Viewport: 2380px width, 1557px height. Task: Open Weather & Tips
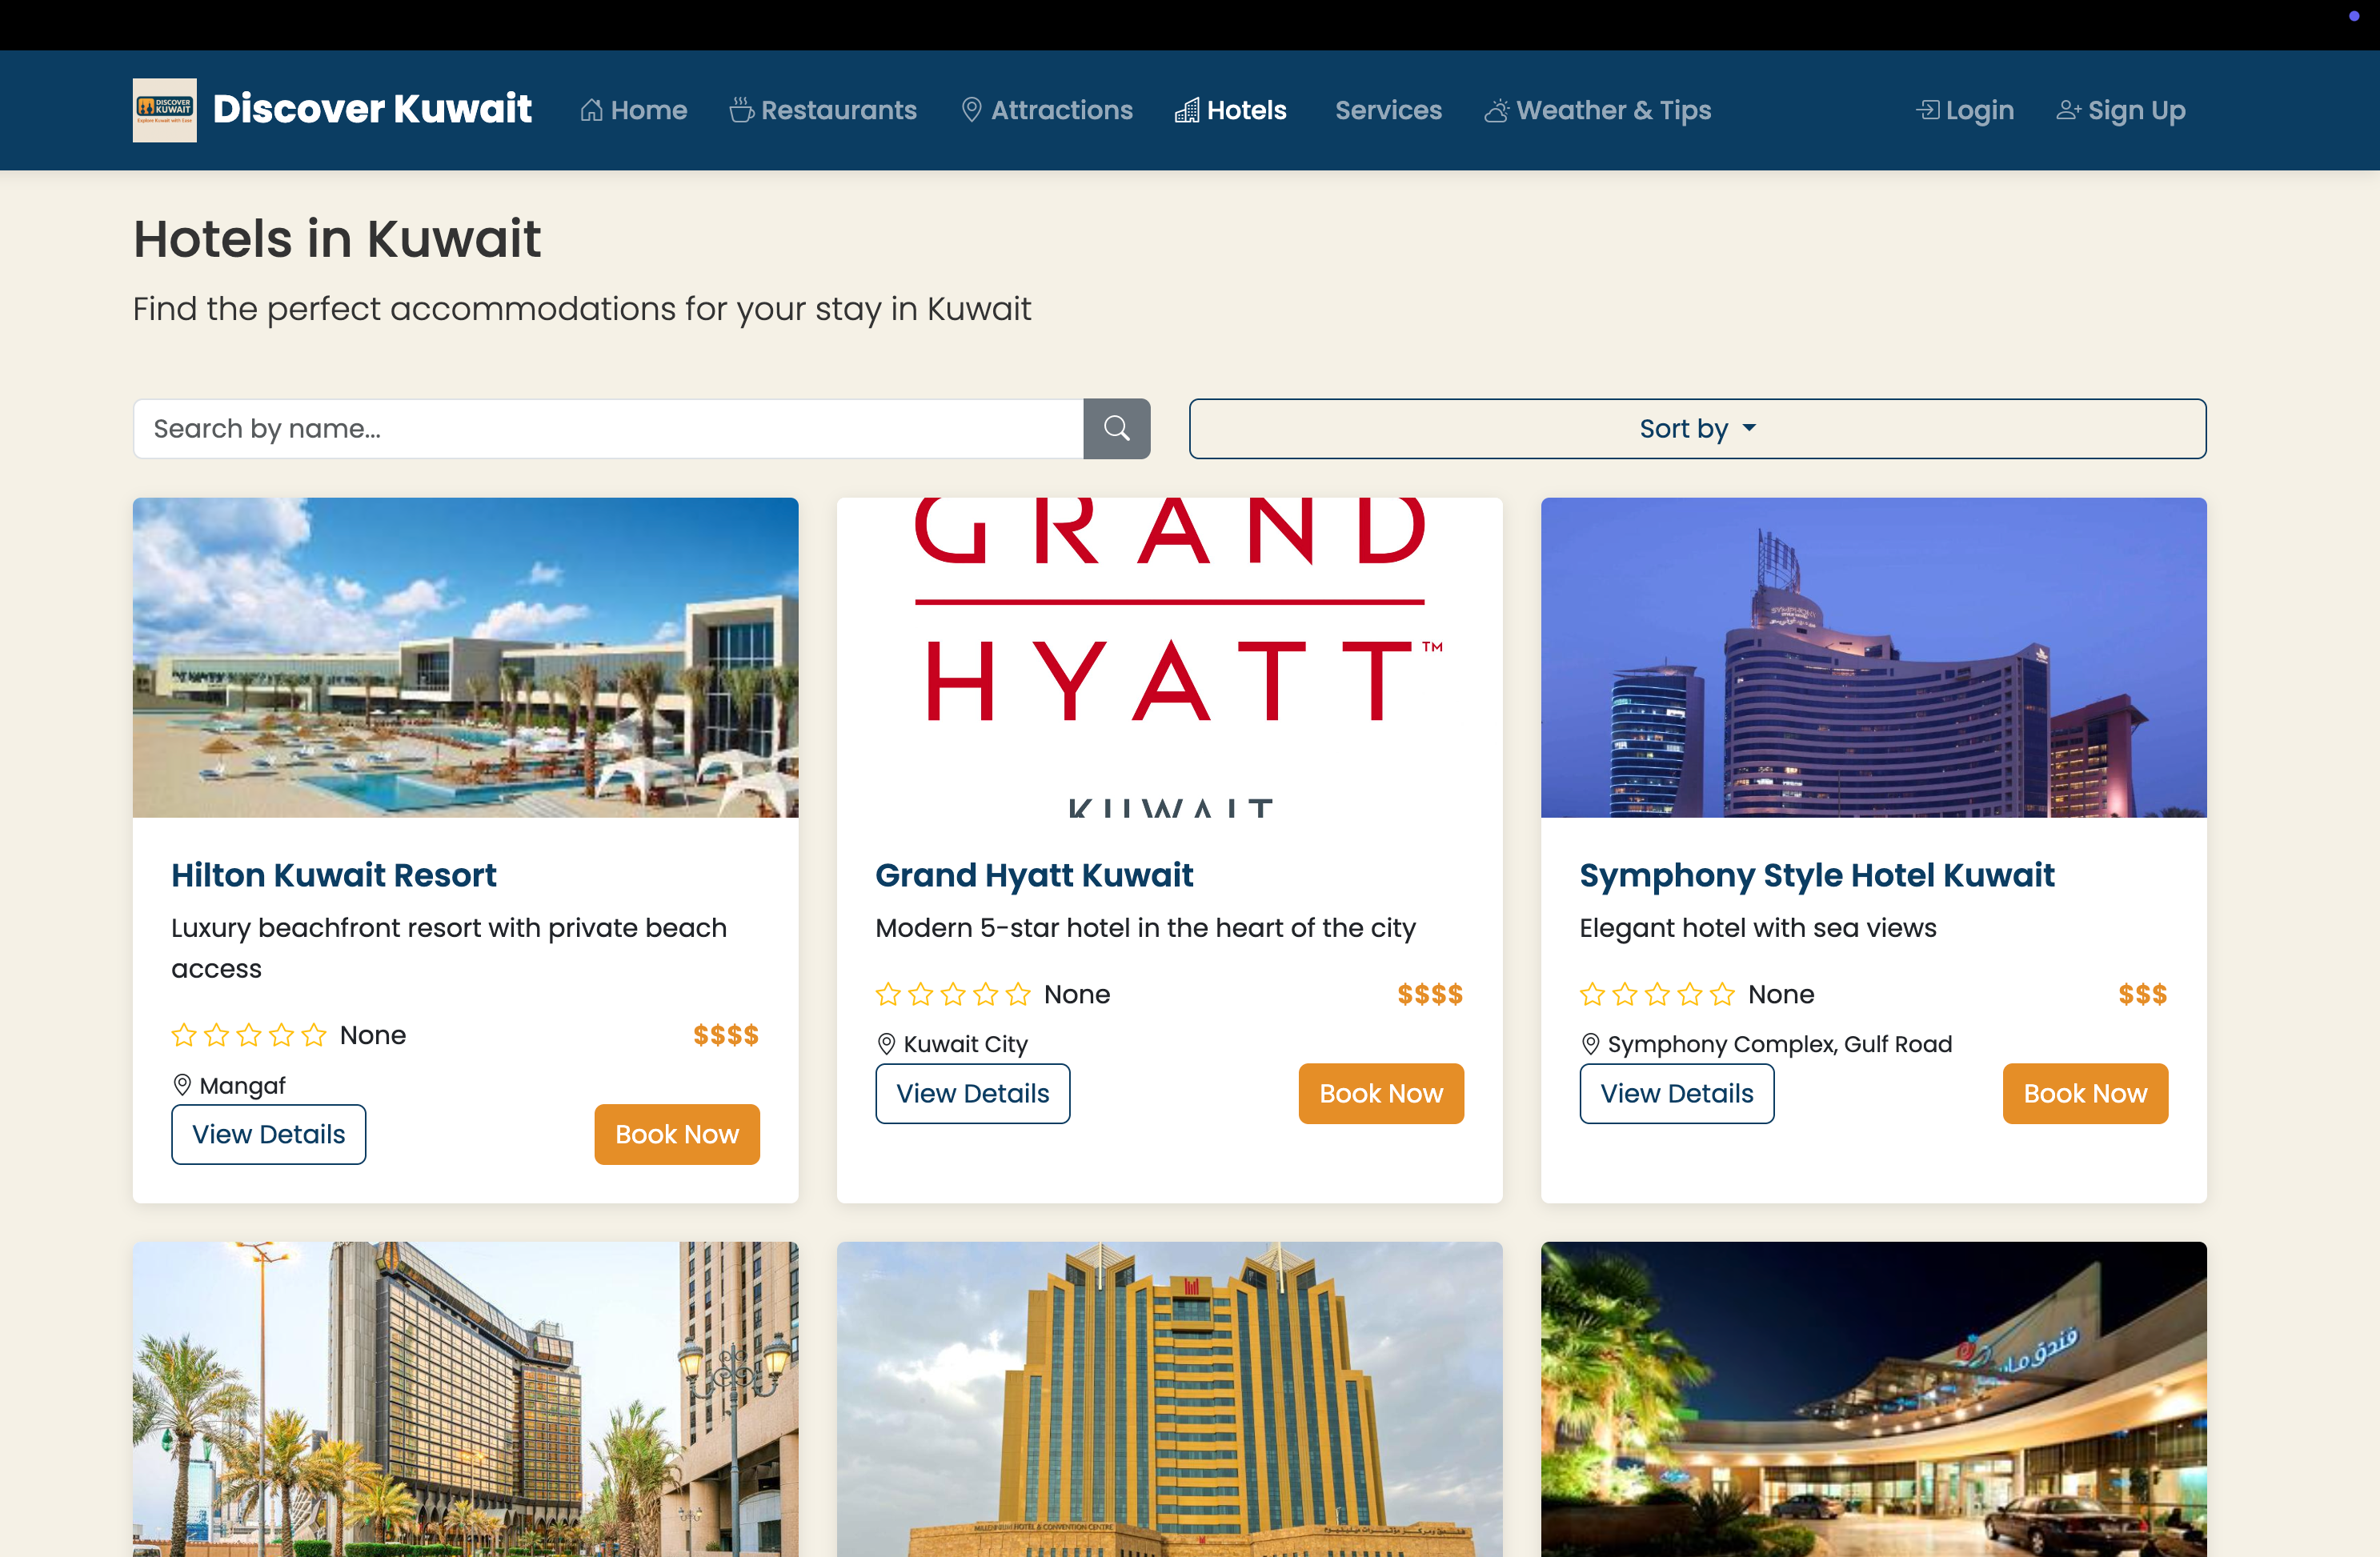1598,110
